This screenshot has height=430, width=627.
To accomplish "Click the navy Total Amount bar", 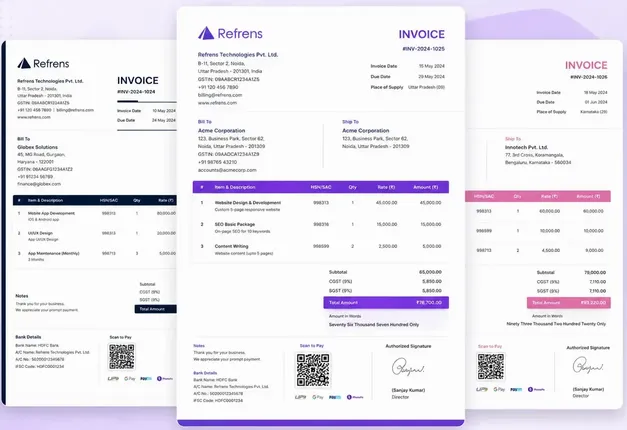I will 156,309.
